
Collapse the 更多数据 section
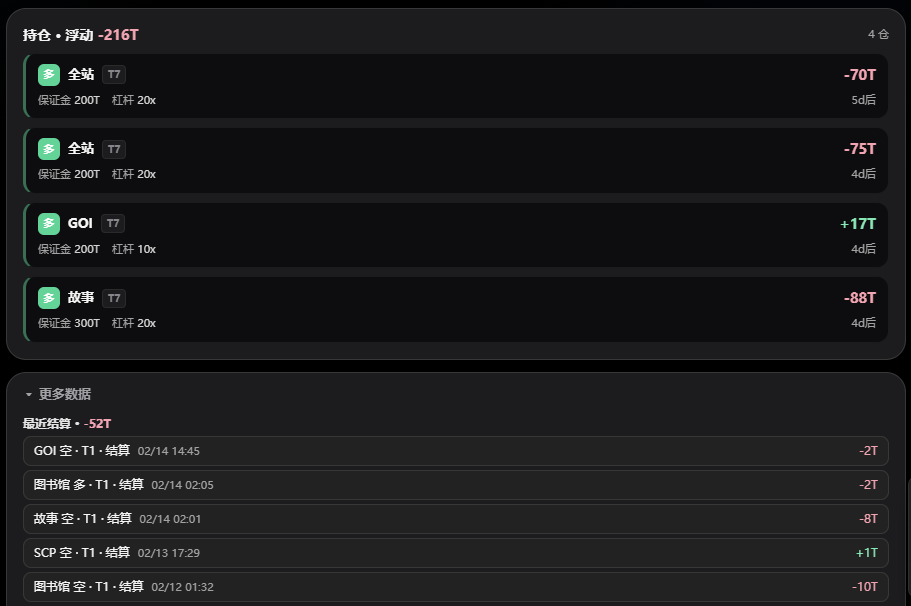(58, 394)
